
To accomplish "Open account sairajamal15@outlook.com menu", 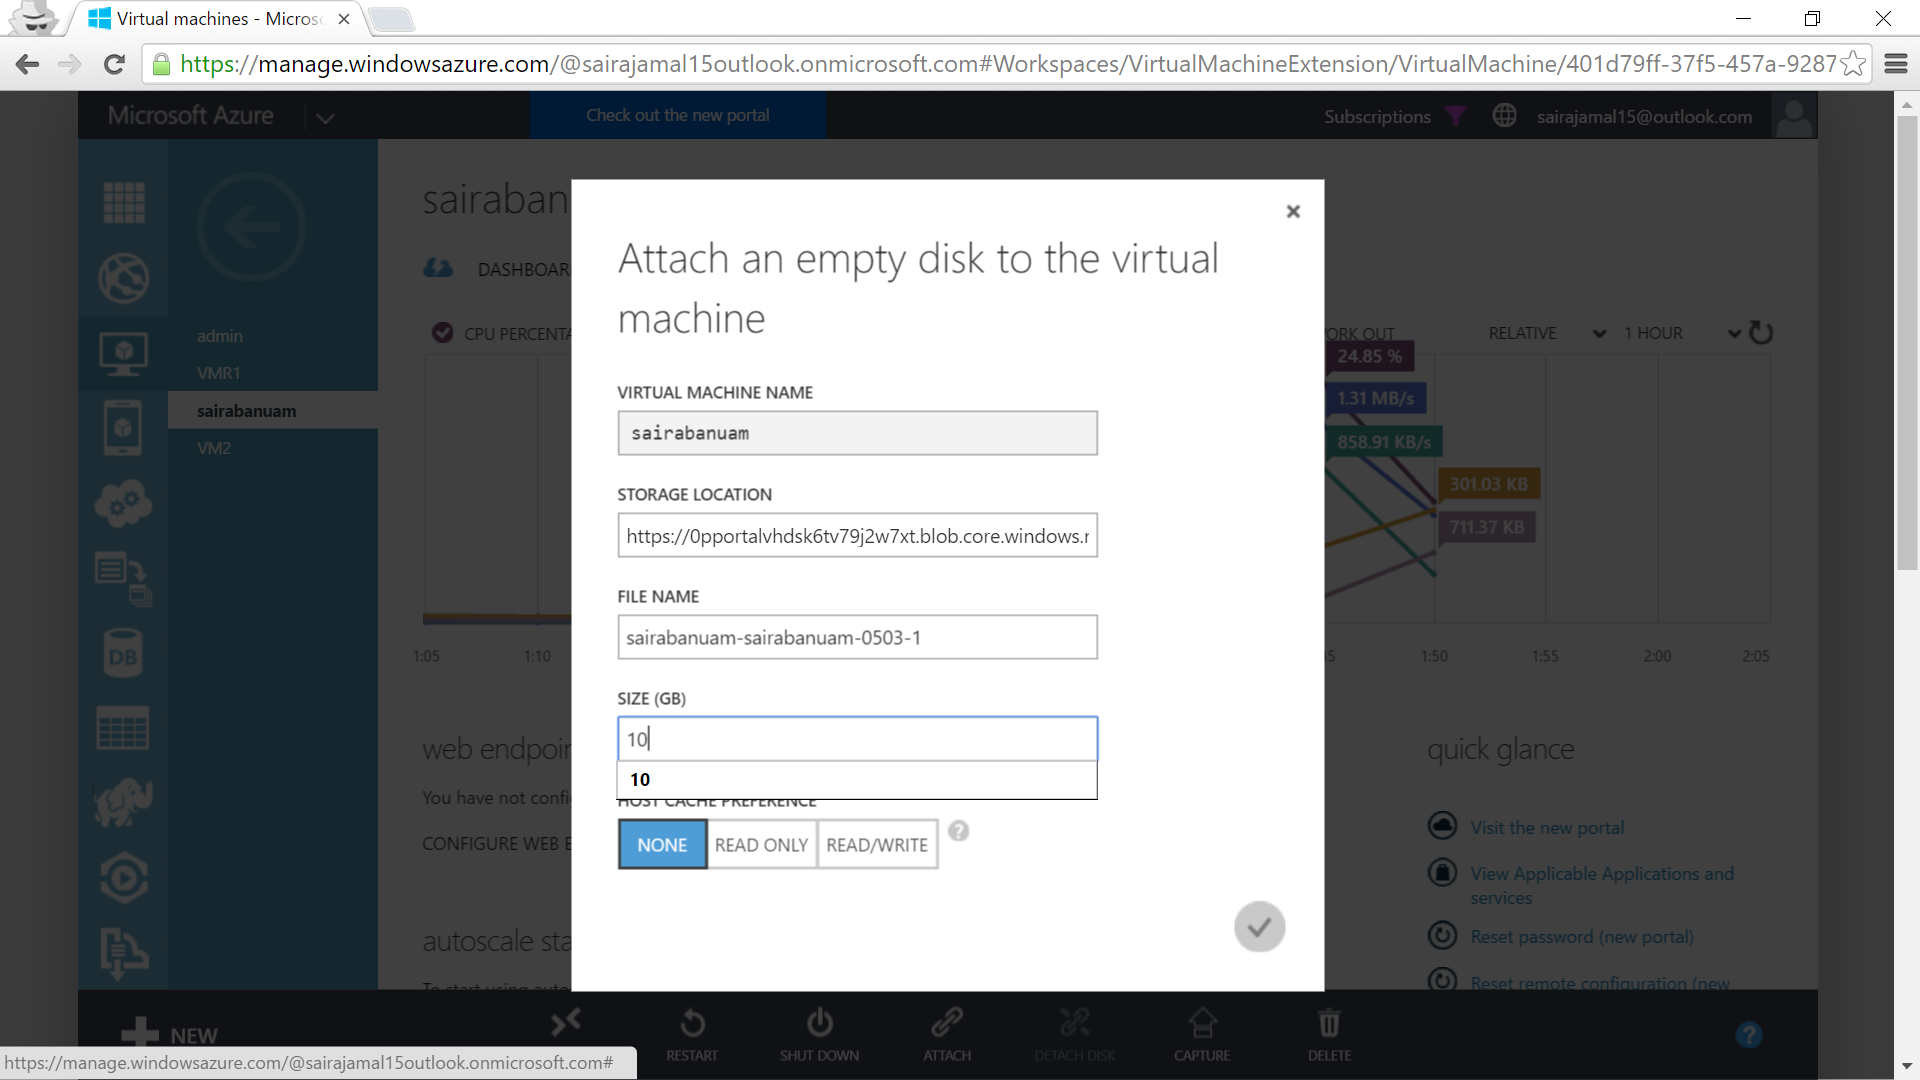I will [x=1644, y=116].
